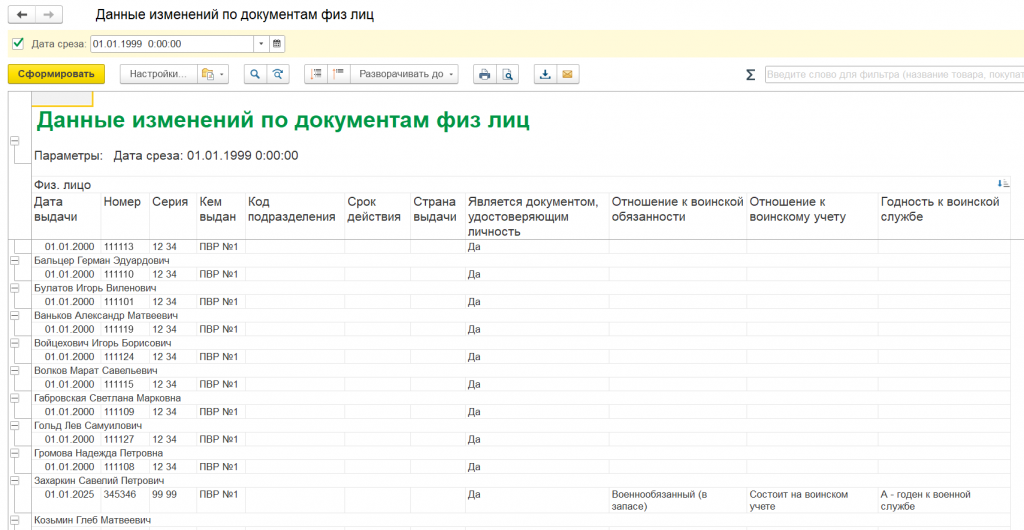Uncheck the Дата среза checkbox

[18, 43]
